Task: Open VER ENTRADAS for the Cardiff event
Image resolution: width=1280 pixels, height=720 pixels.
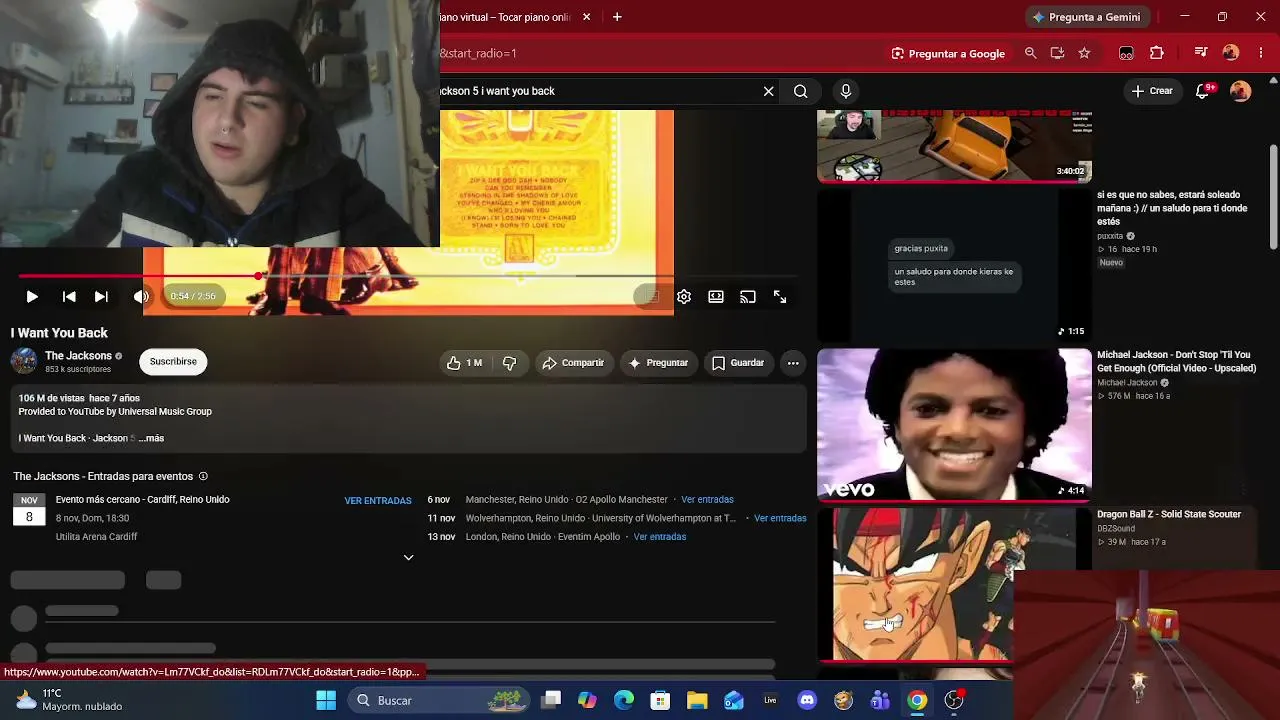Action: click(378, 501)
